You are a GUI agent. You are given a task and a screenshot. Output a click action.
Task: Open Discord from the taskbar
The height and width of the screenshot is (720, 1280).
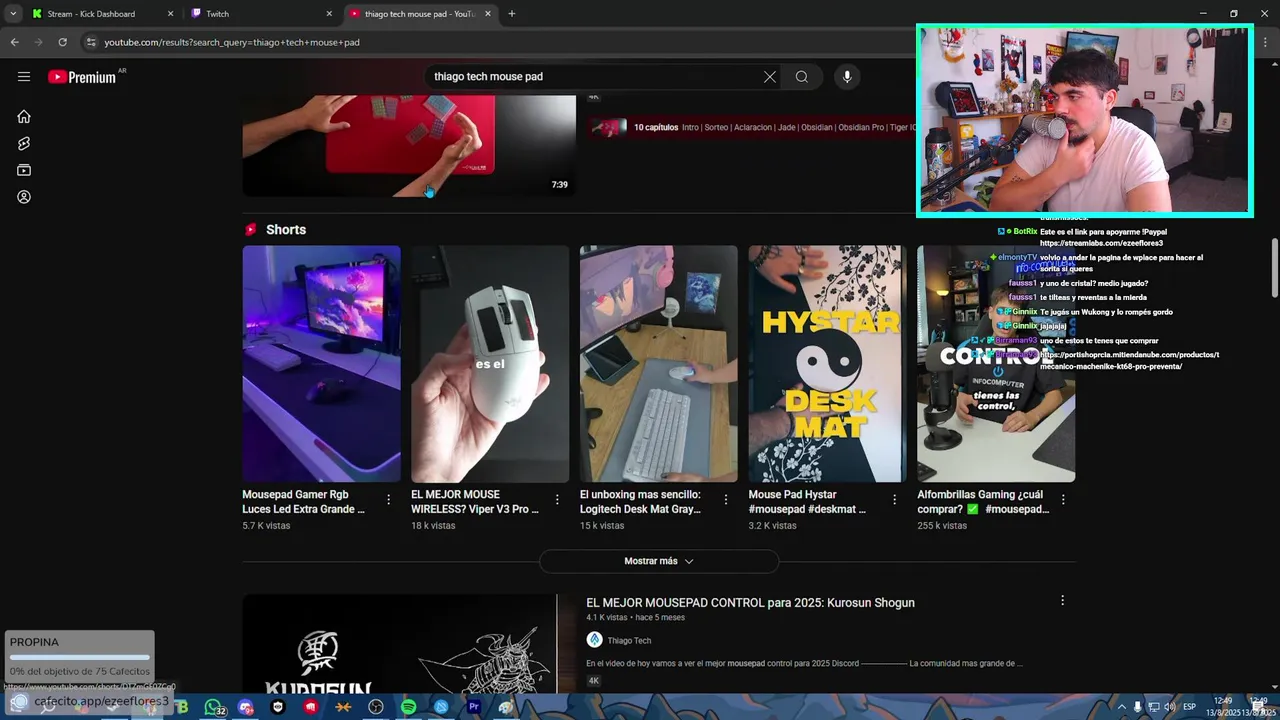click(246, 707)
